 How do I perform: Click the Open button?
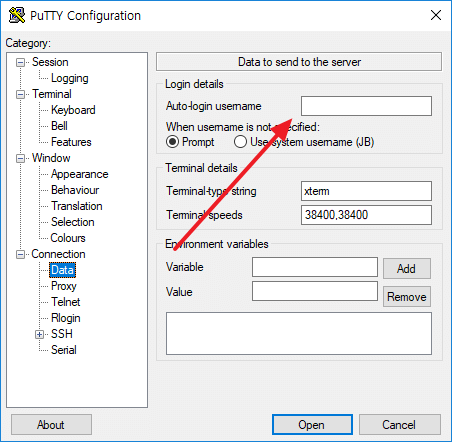(x=312, y=425)
